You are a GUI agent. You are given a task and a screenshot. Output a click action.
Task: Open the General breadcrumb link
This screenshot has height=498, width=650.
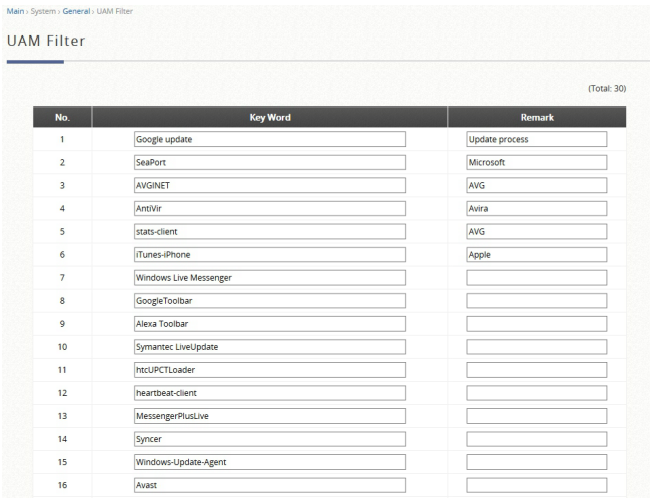tap(76, 11)
